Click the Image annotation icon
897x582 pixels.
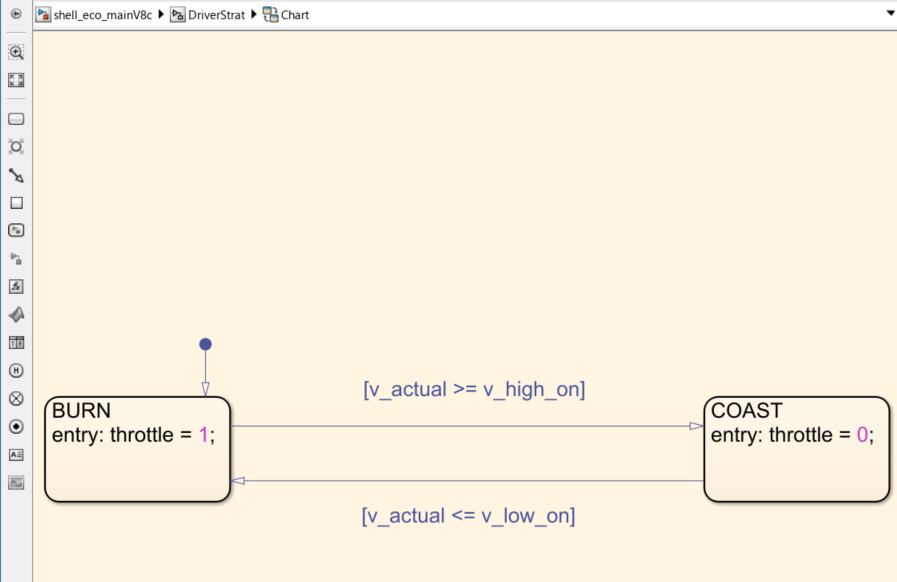pyautogui.click(x=16, y=482)
